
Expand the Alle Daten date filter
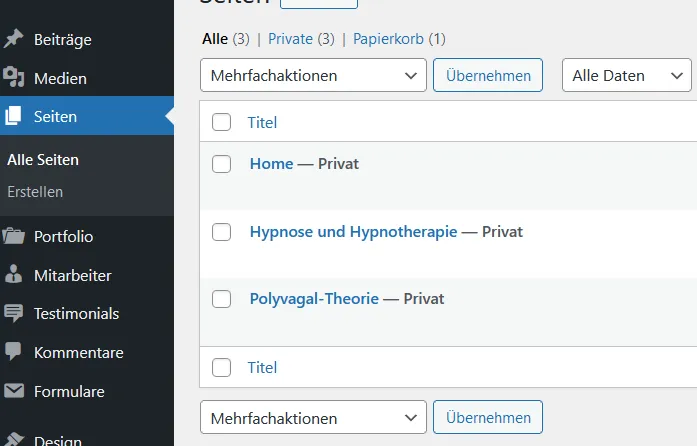click(627, 75)
